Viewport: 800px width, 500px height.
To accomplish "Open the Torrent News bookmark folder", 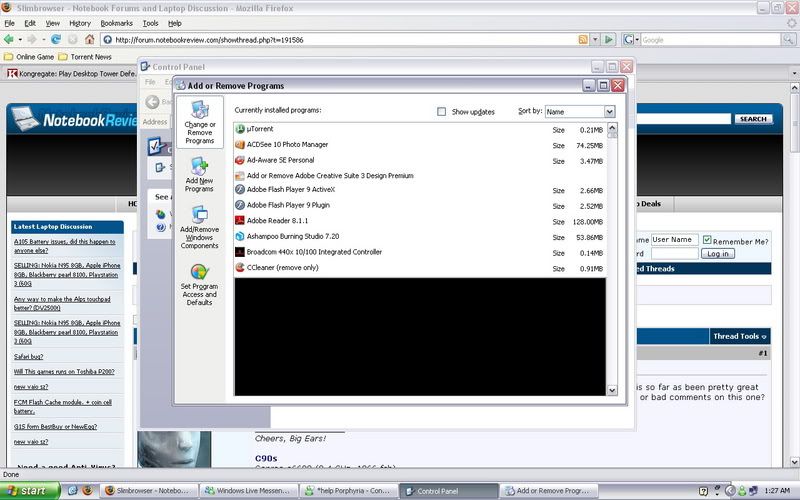I will point(85,57).
